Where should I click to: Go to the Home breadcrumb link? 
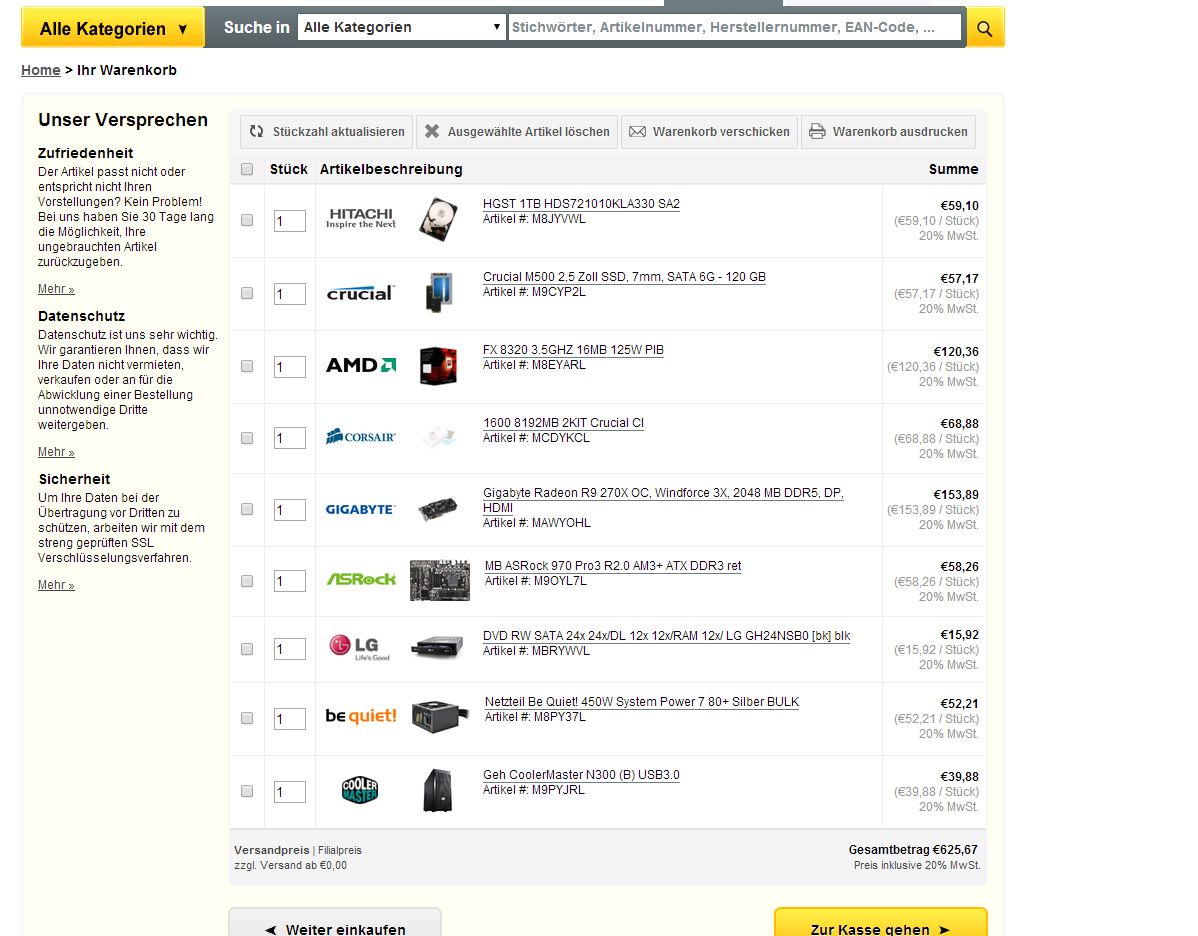point(40,70)
